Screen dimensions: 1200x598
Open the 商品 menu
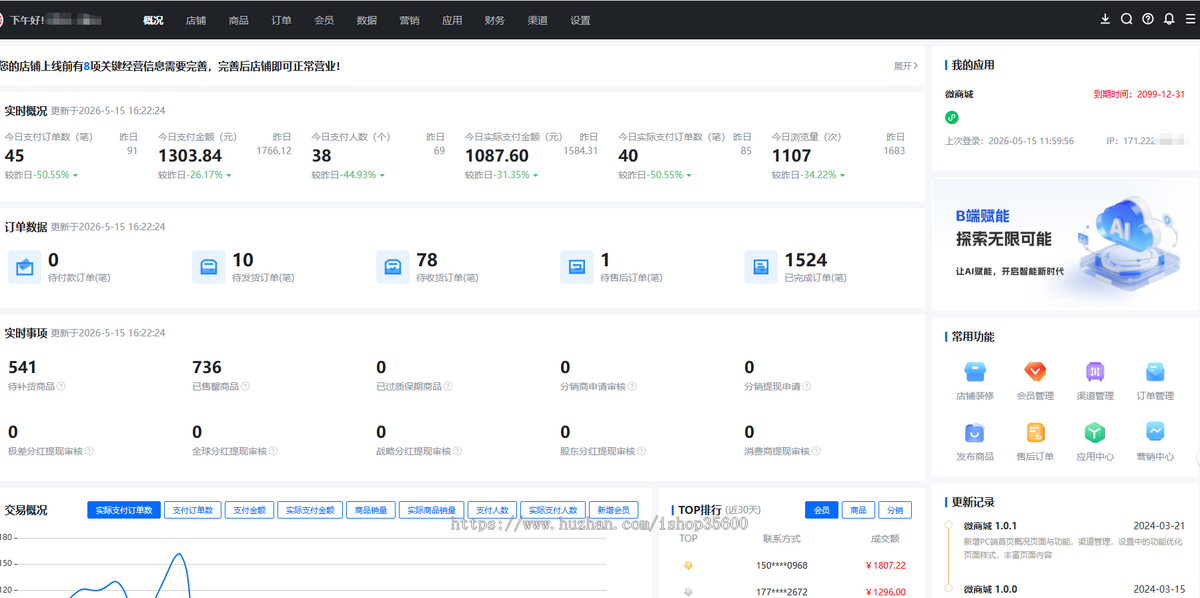pos(238,20)
